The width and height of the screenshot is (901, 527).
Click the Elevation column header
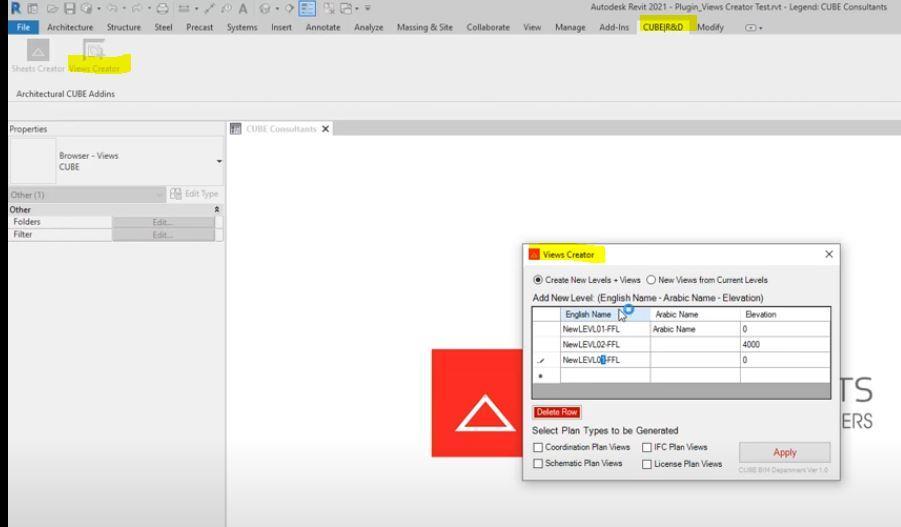click(x=785, y=314)
